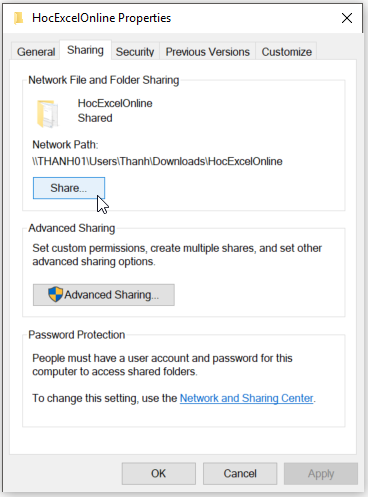Click the network path text
The width and height of the screenshot is (368, 497).
point(157,161)
